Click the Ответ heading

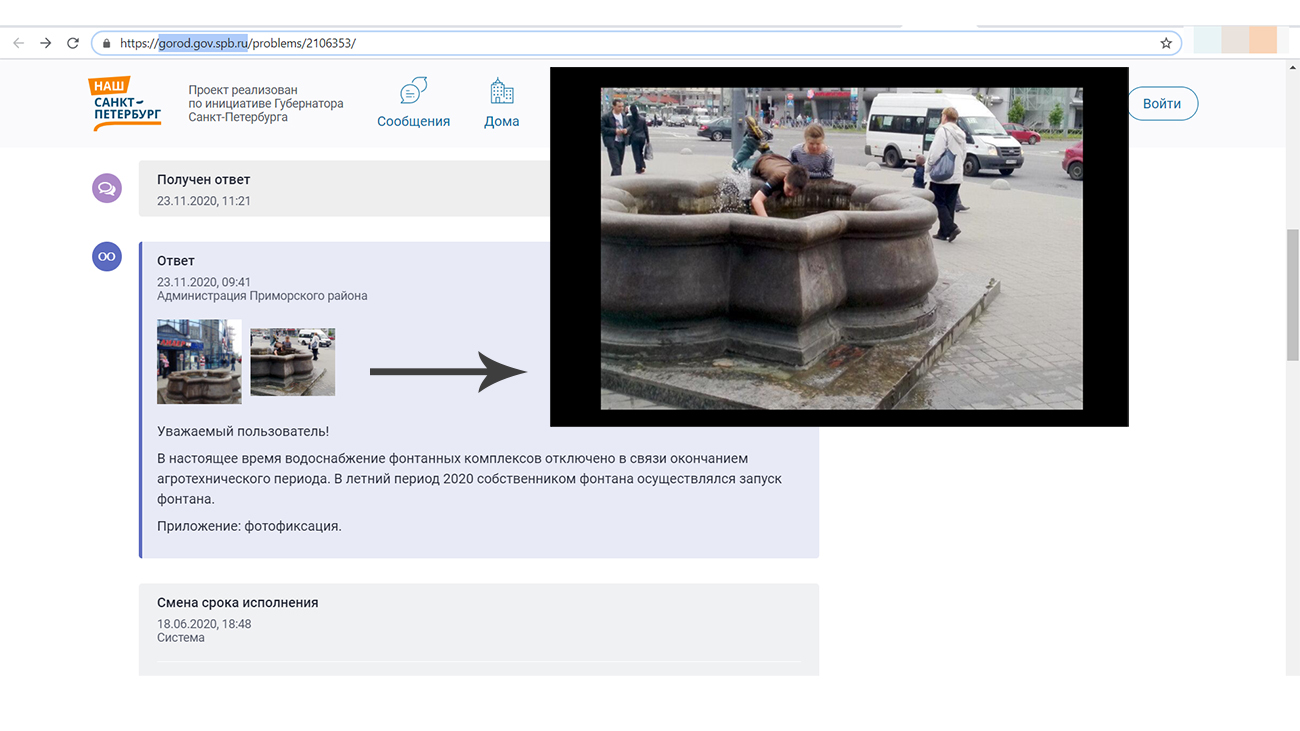pyautogui.click(x=176, y=261)
